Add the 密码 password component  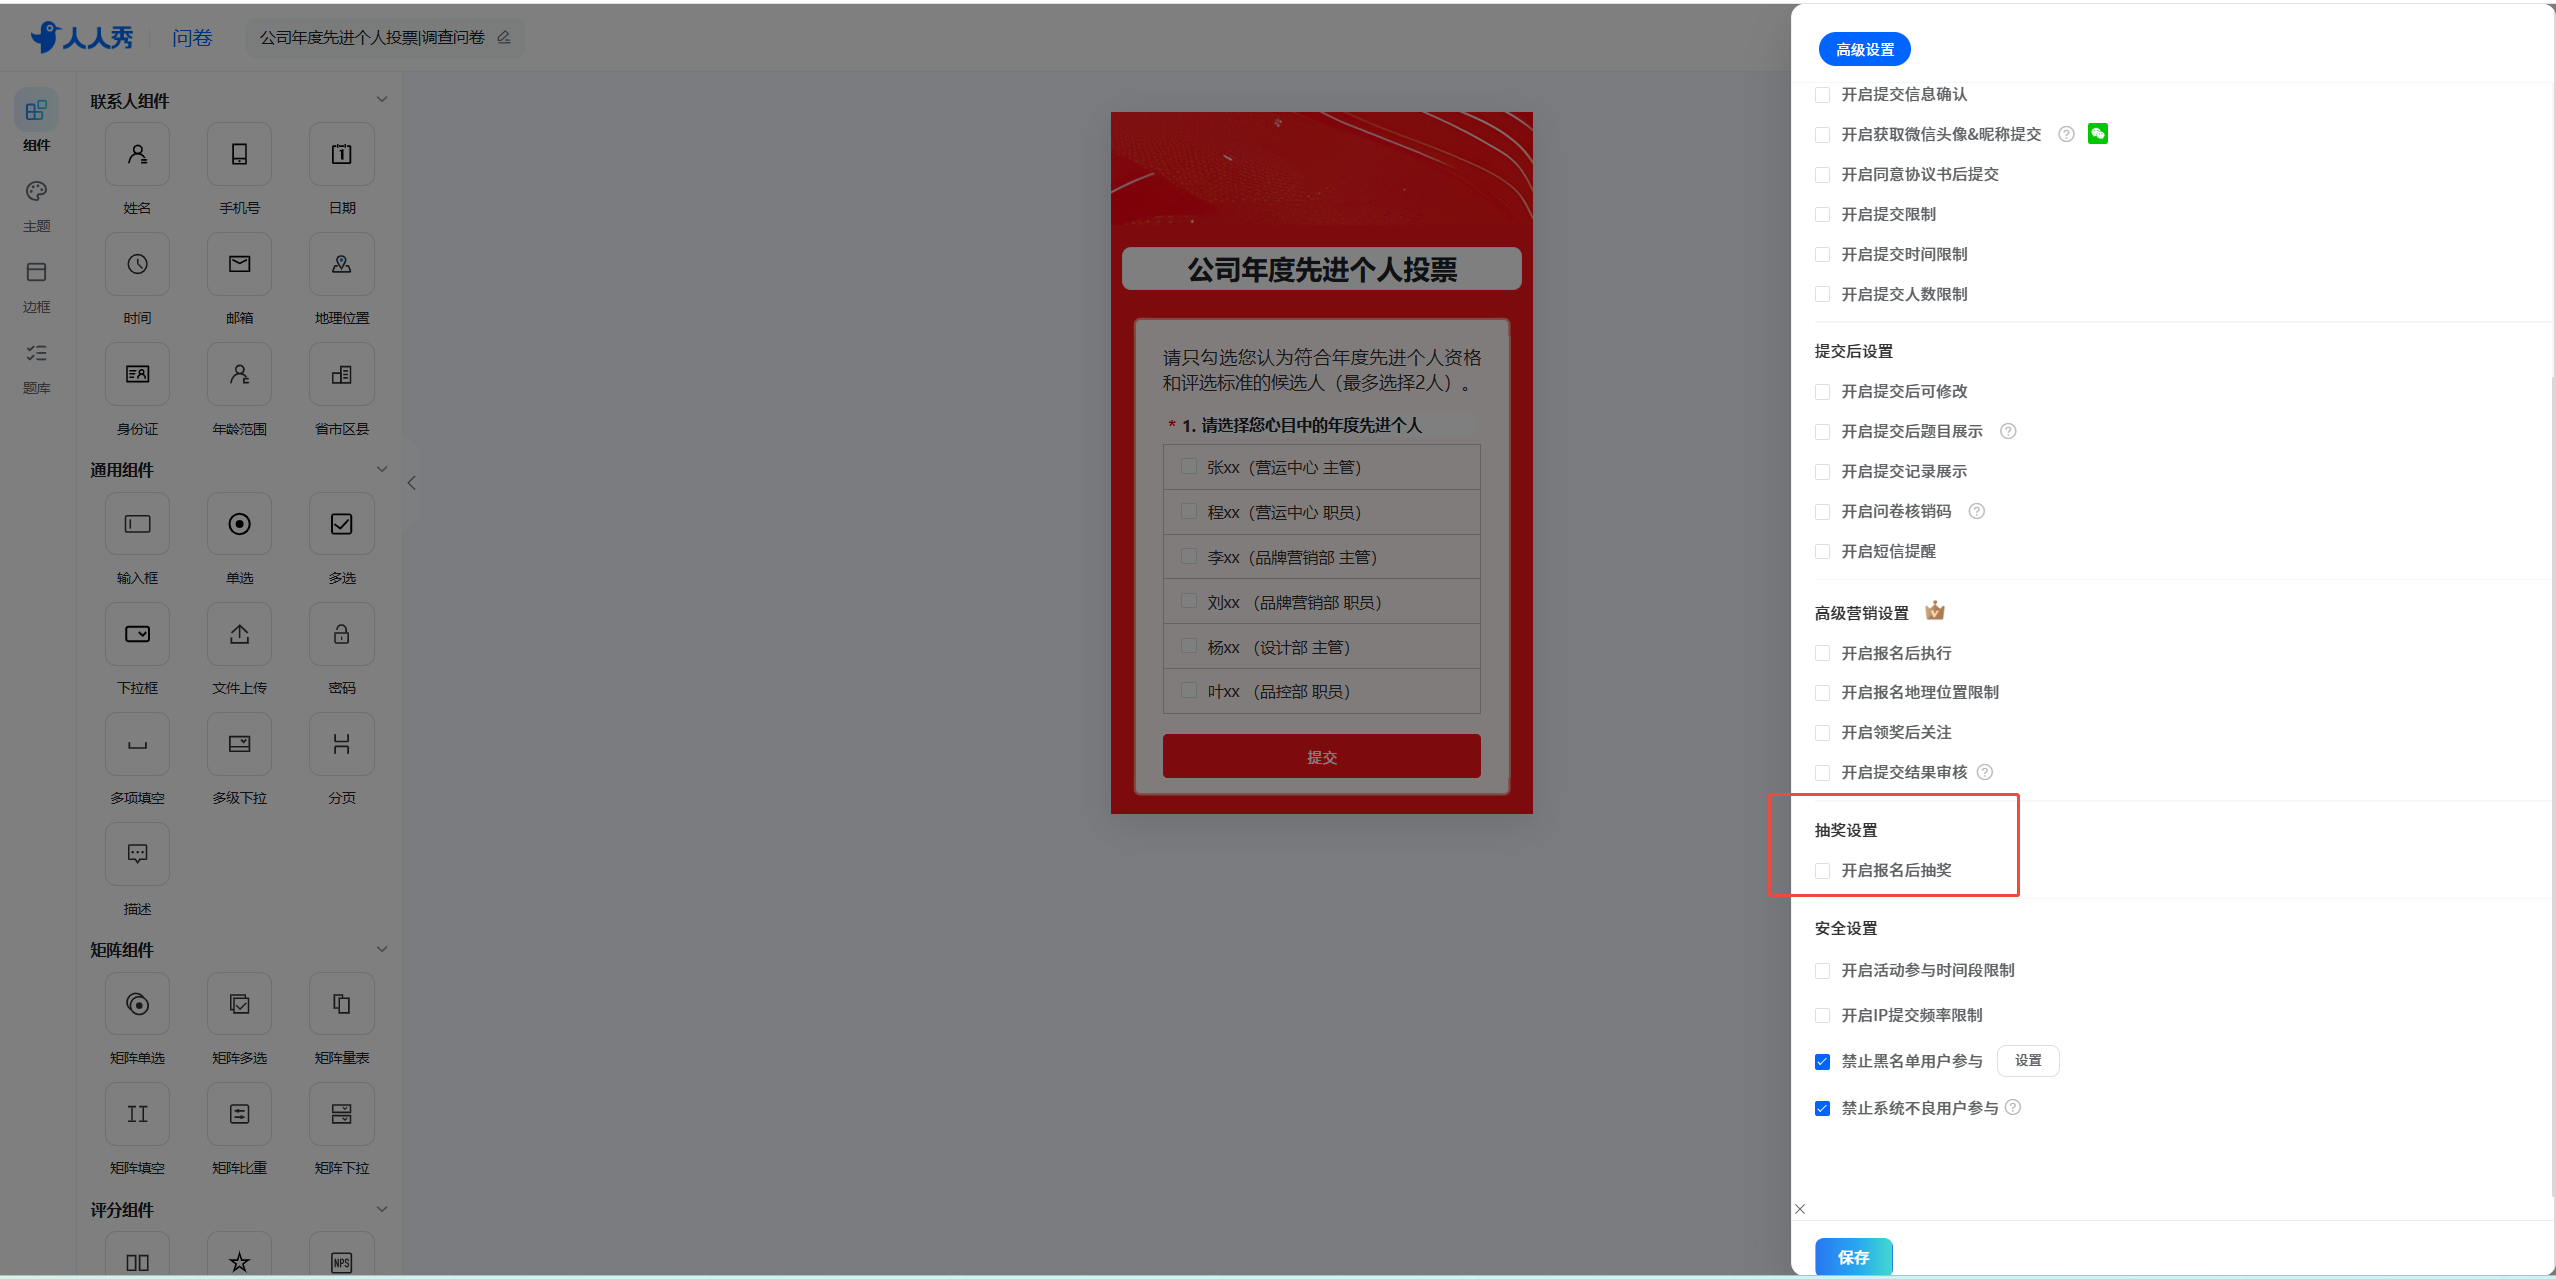341,634
